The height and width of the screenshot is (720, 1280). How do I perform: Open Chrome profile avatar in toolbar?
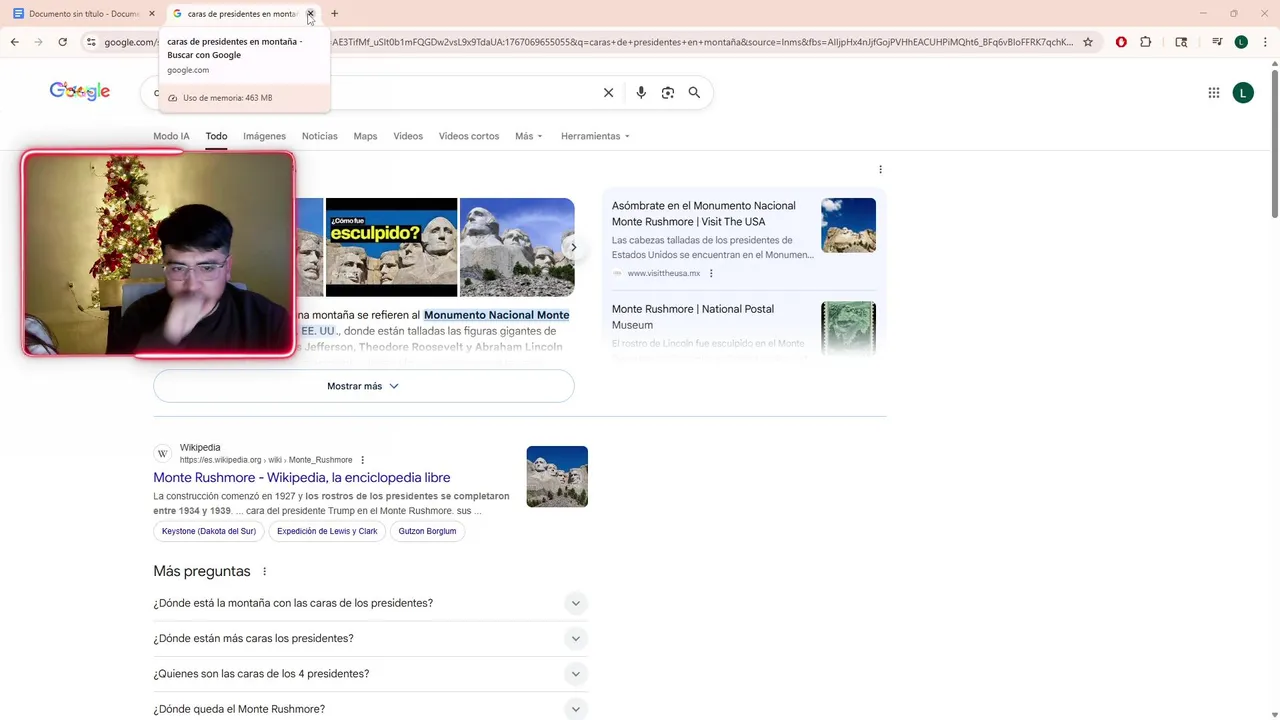[1241, 42]
